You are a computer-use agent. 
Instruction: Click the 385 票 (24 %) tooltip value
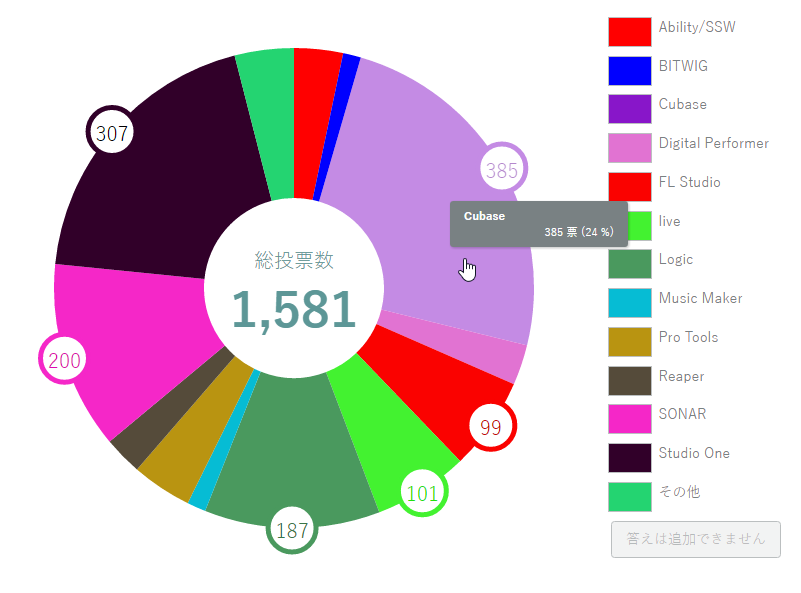pyautogui.click(x=579, y=232)
